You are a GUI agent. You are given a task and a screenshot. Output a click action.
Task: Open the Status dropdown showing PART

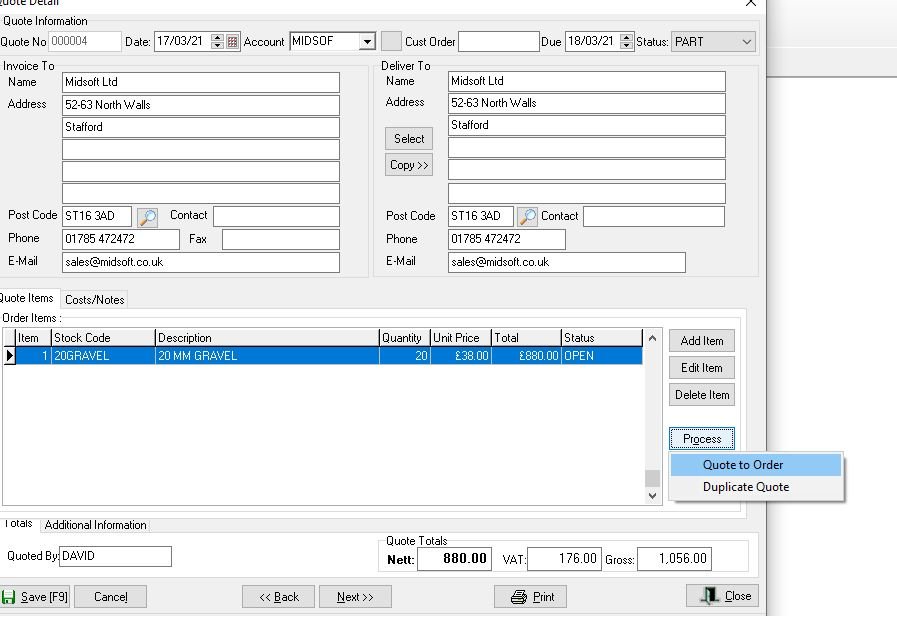[x=746, y=42]
